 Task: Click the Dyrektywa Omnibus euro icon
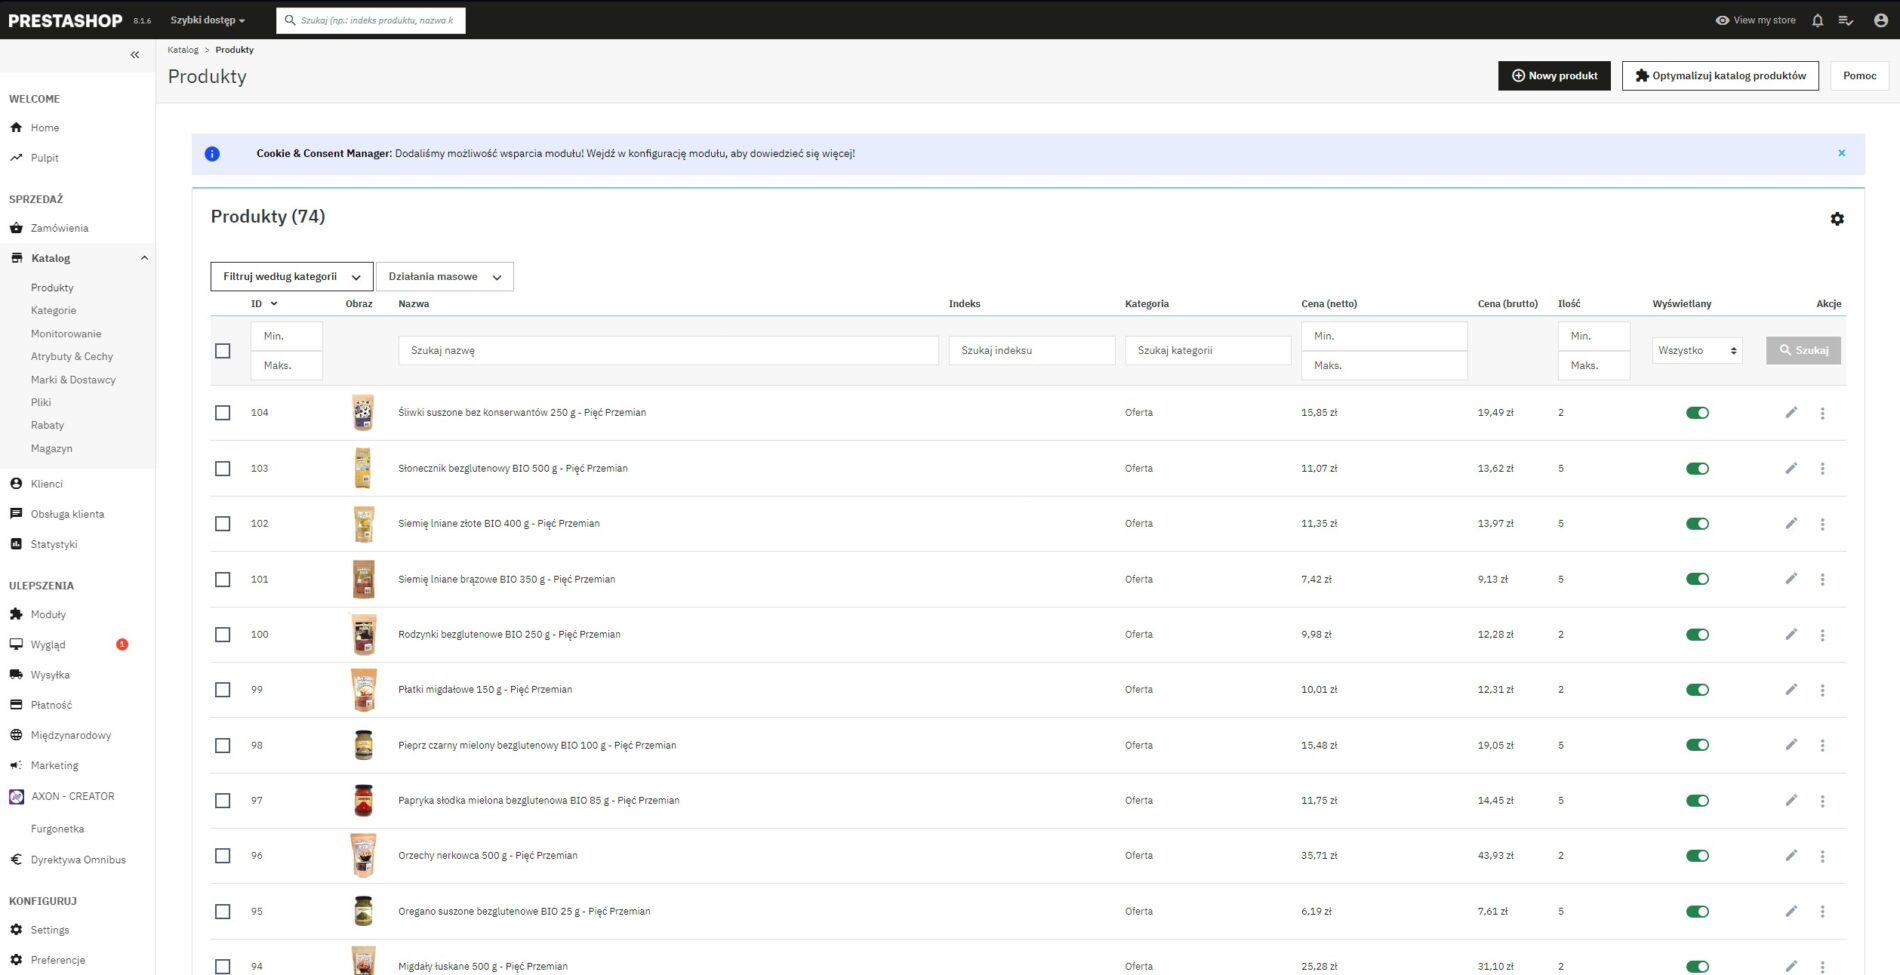coord(16,859)
